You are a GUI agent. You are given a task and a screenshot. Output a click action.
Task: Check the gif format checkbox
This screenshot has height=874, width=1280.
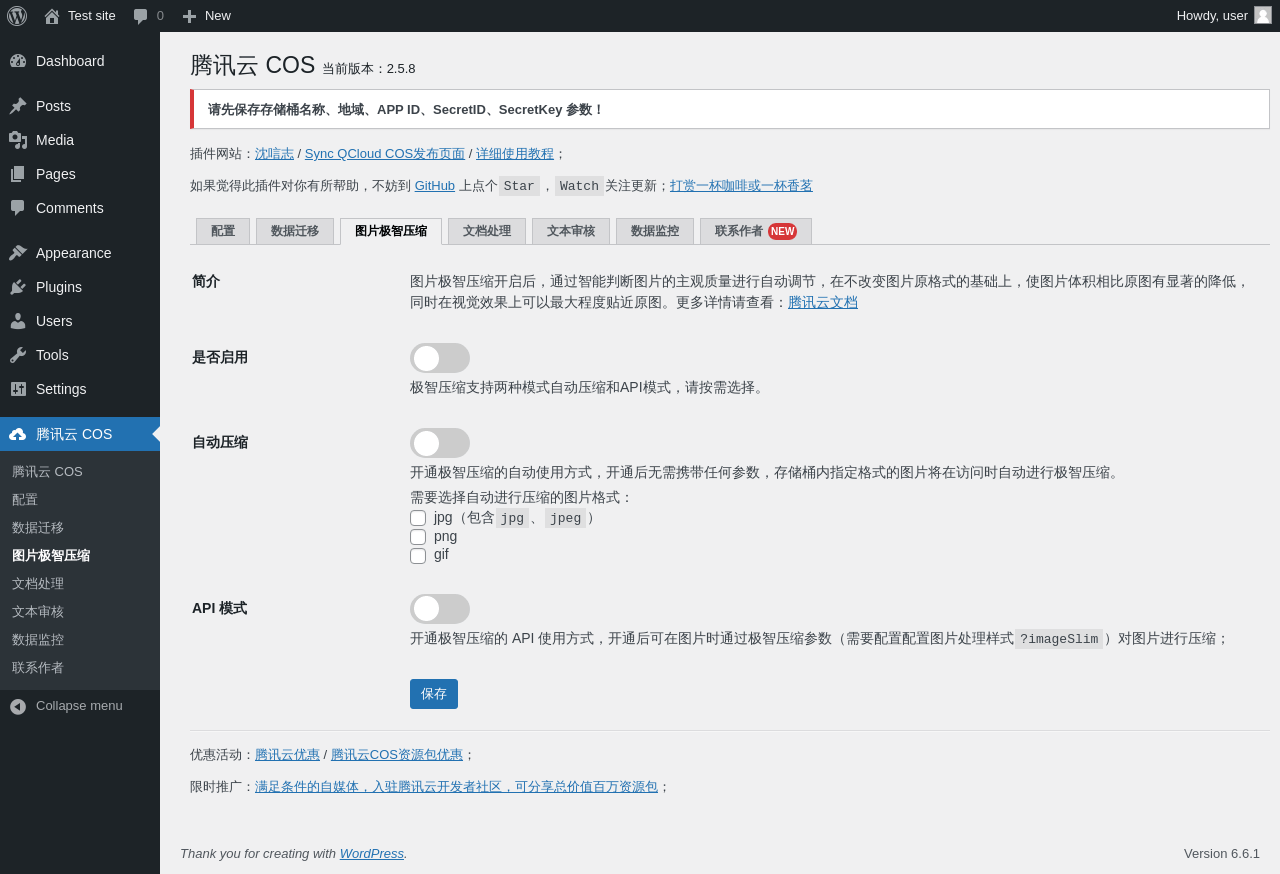(418, 556)
